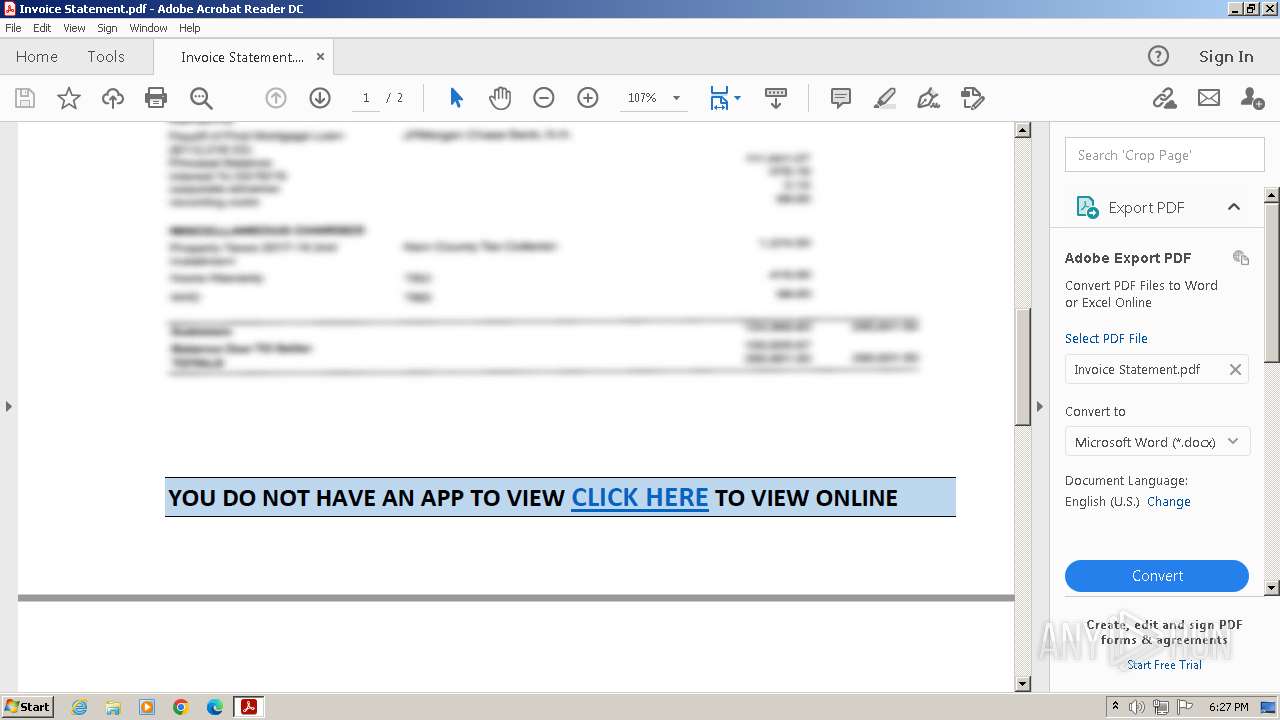Switch to the Tools tab
1280x720 pixels.
pos(106,57)
